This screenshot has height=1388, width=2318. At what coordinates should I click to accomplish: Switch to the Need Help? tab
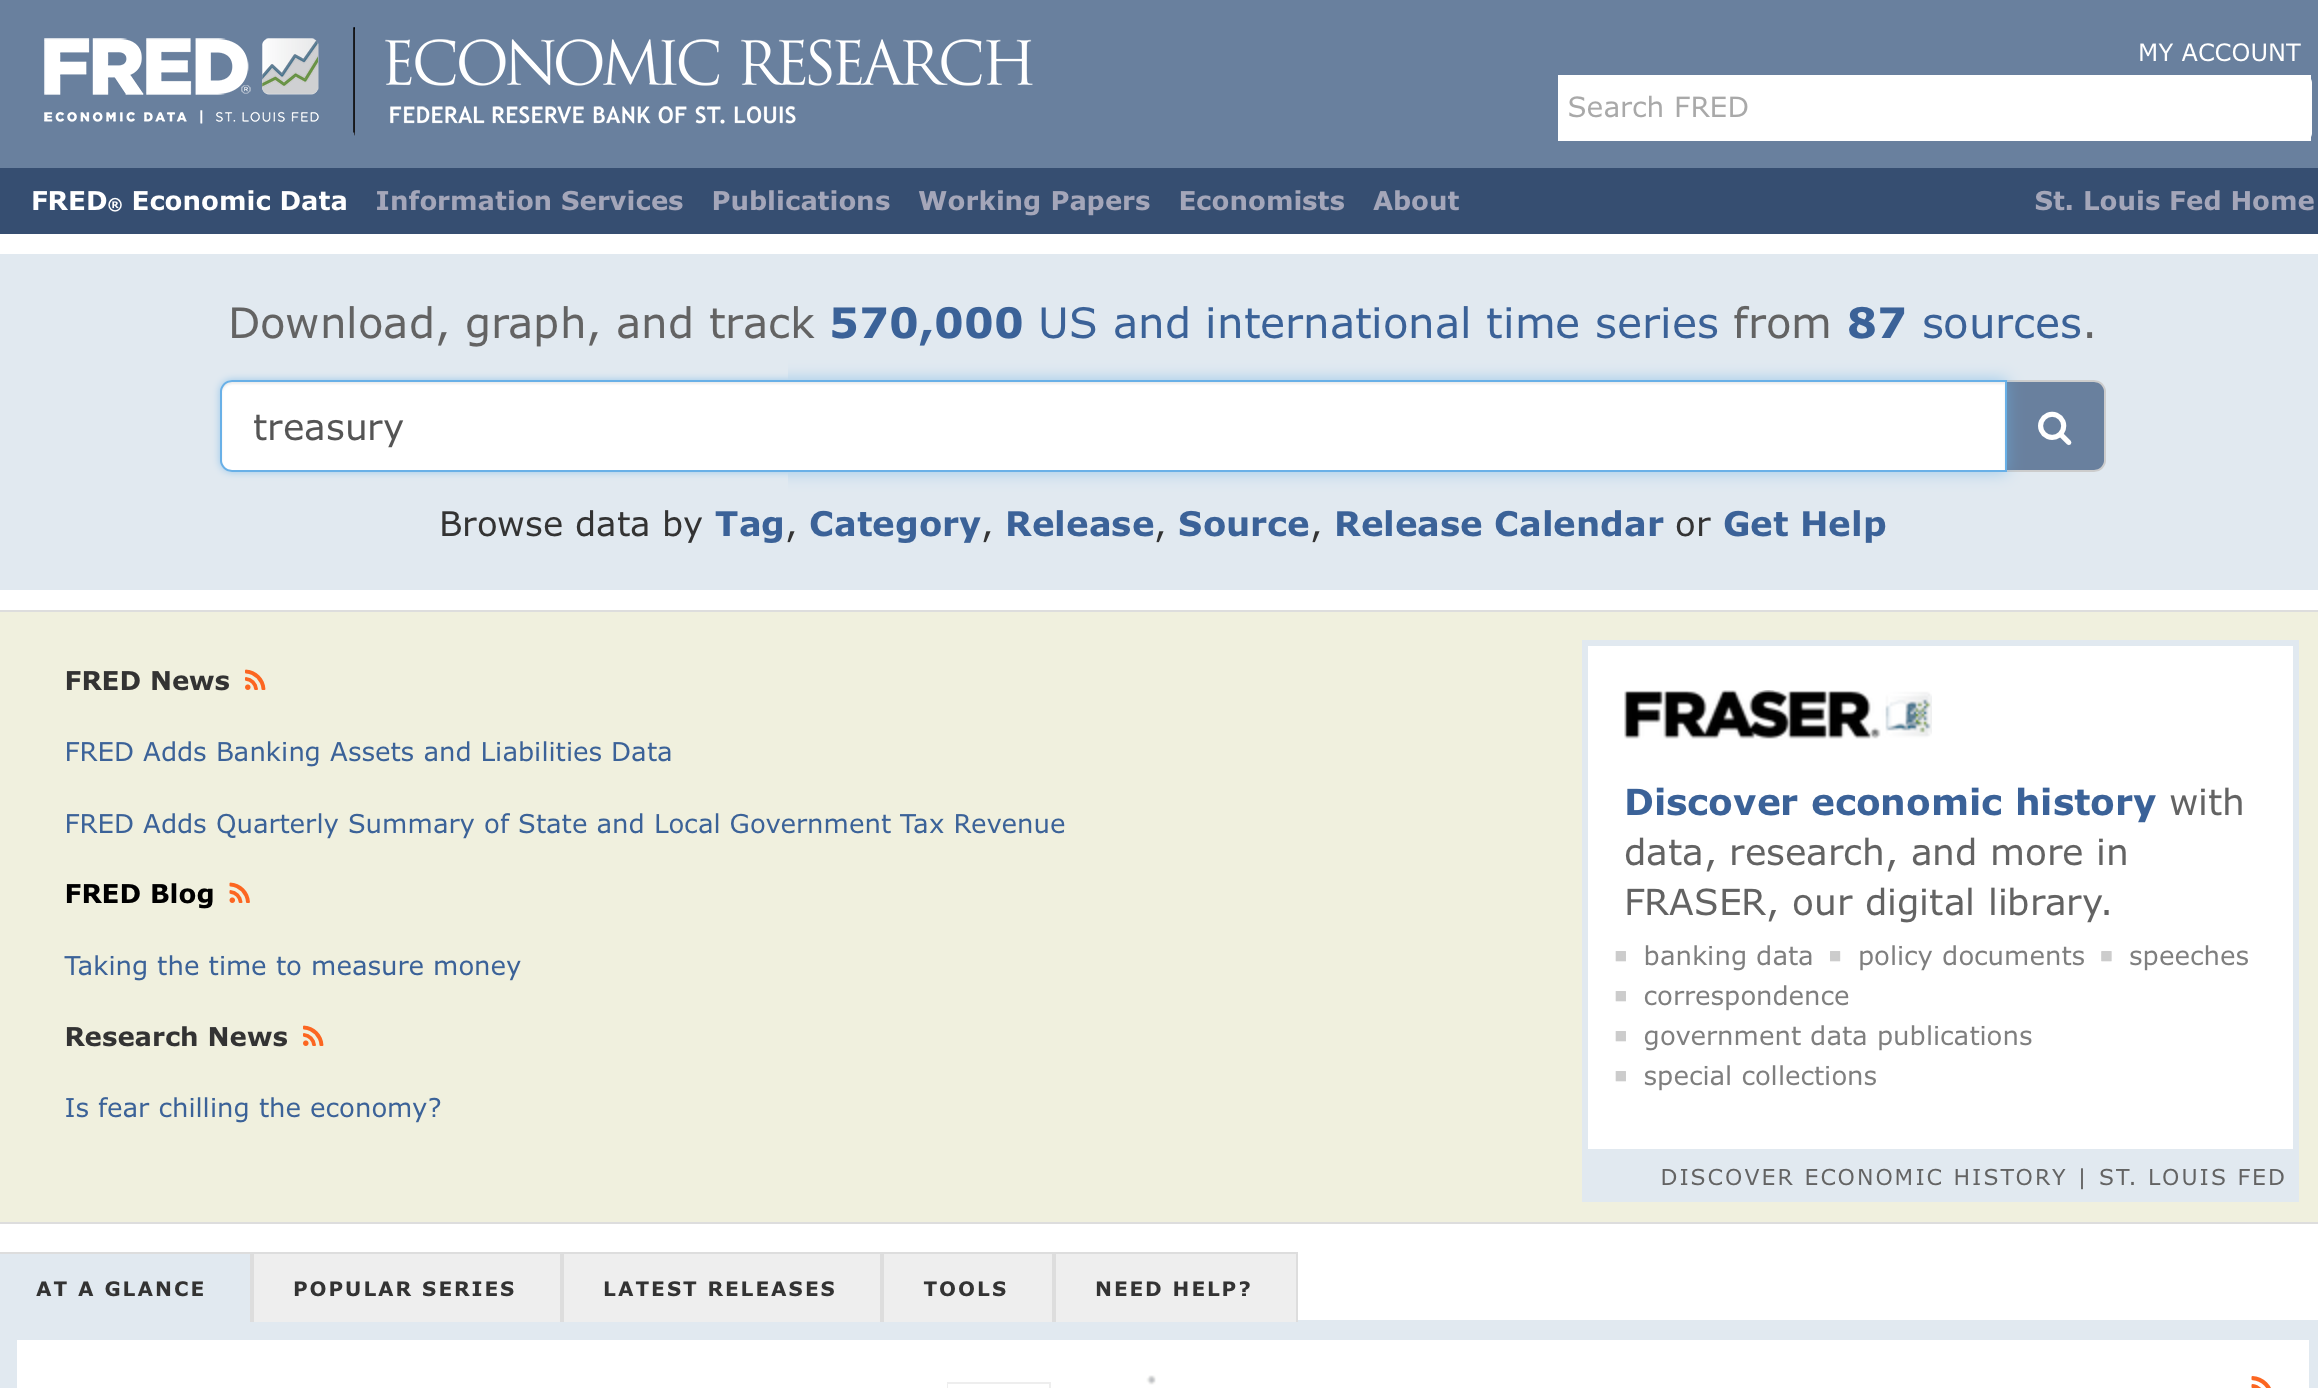click(1174, 1289)
